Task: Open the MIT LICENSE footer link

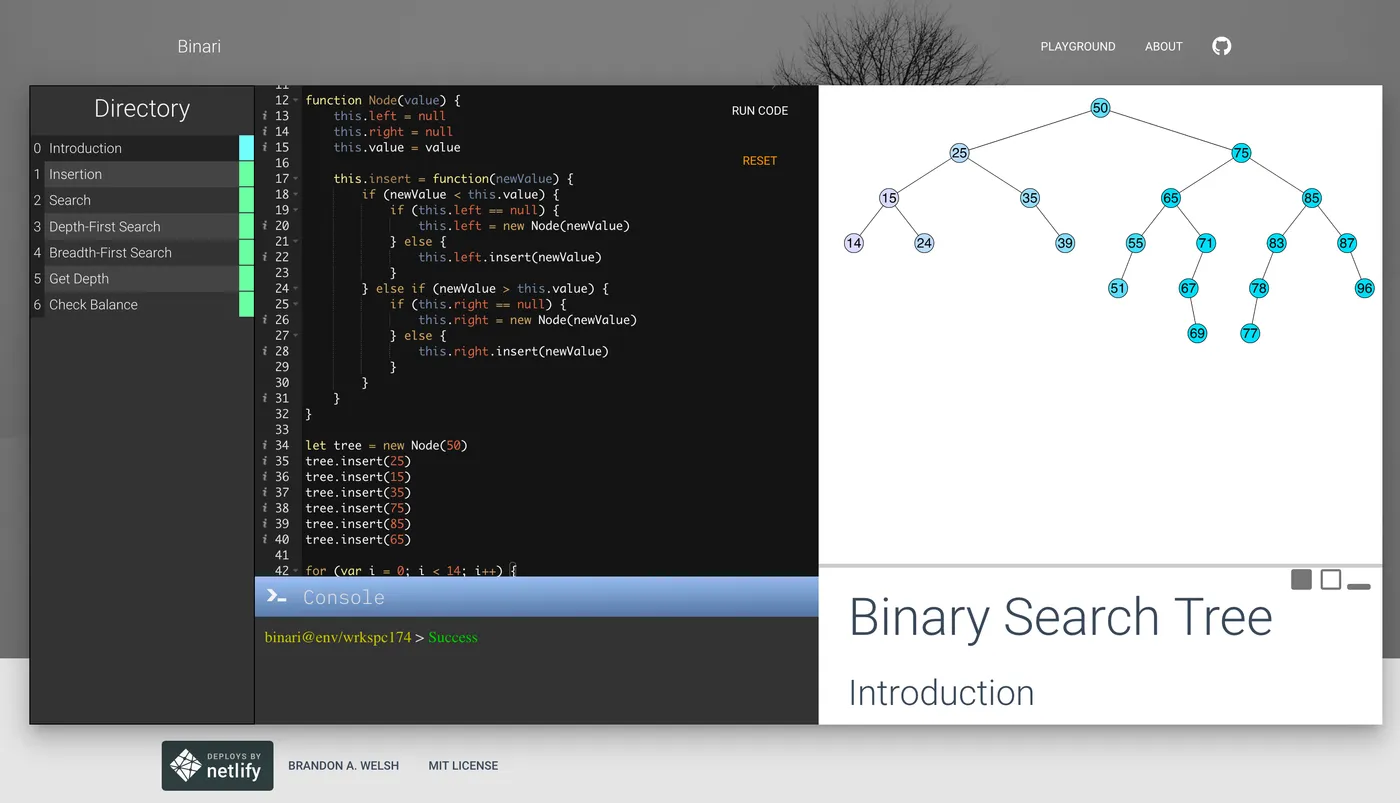Action: click(x=463, y=766)
